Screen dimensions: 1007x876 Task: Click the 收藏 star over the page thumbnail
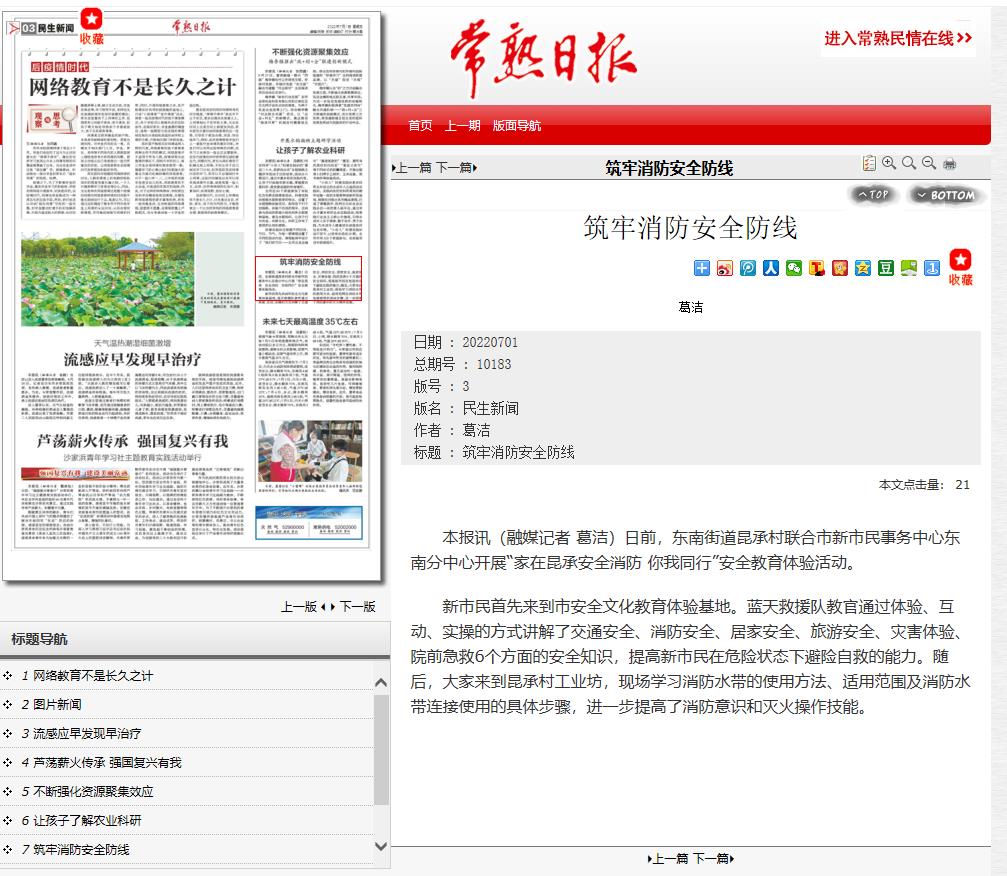coord(92,26)
